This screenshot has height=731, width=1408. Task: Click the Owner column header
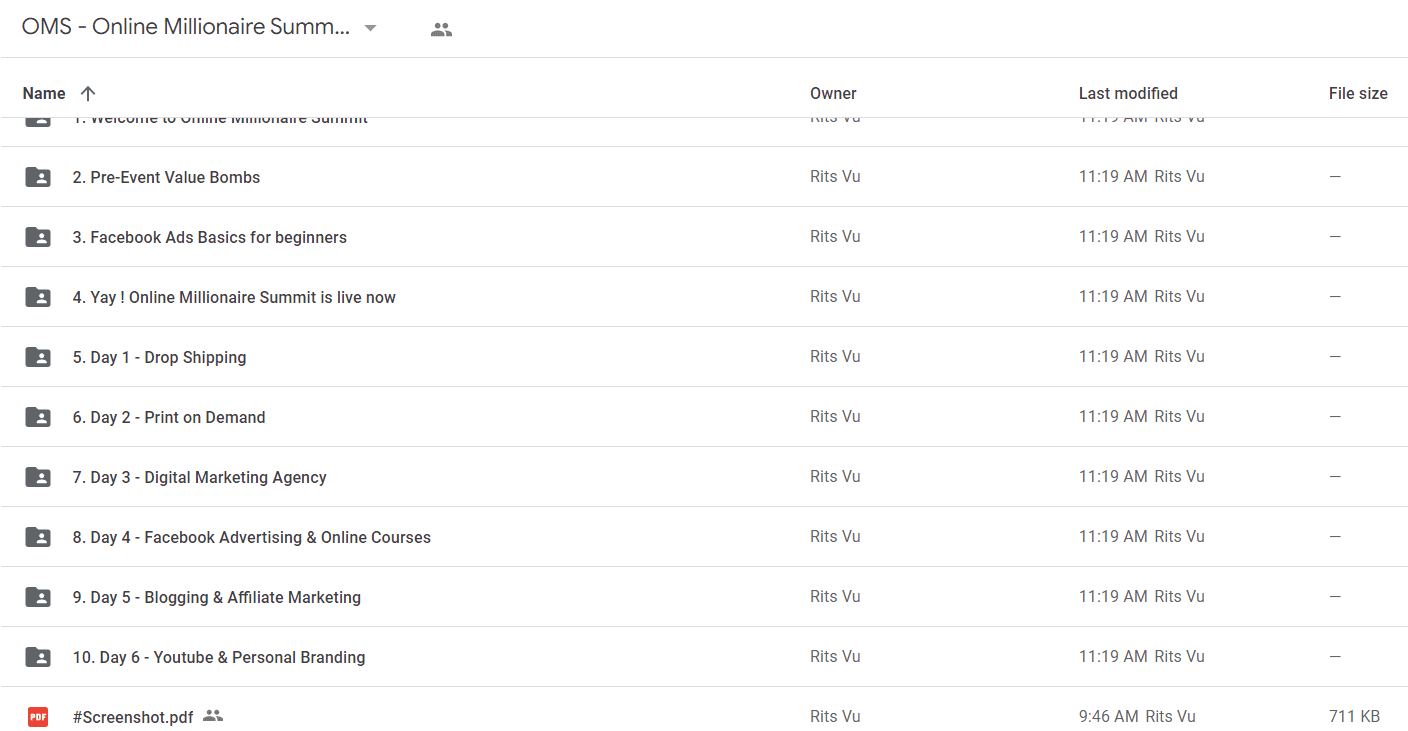[833, 93]
